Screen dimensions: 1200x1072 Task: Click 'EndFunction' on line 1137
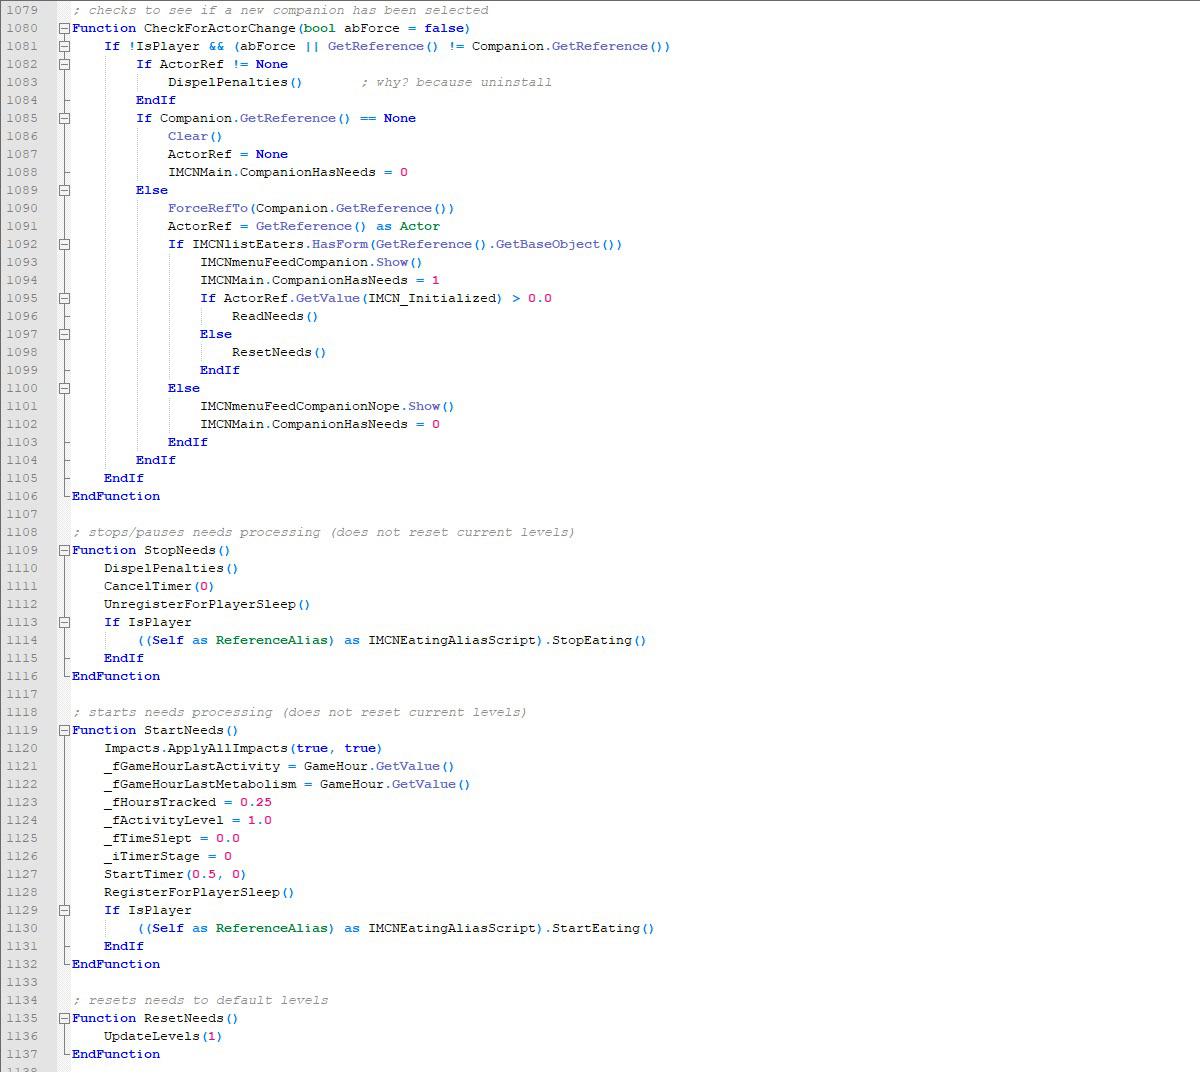(116, 1054)
